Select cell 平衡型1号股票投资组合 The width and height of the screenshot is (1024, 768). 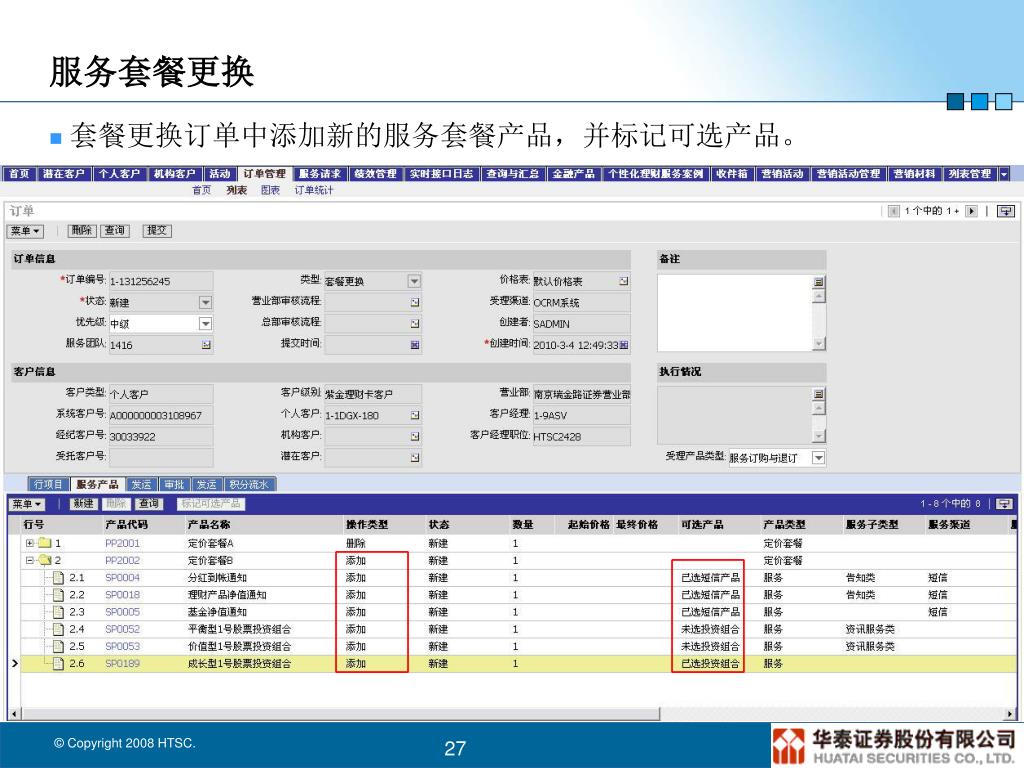pos(239,629)
